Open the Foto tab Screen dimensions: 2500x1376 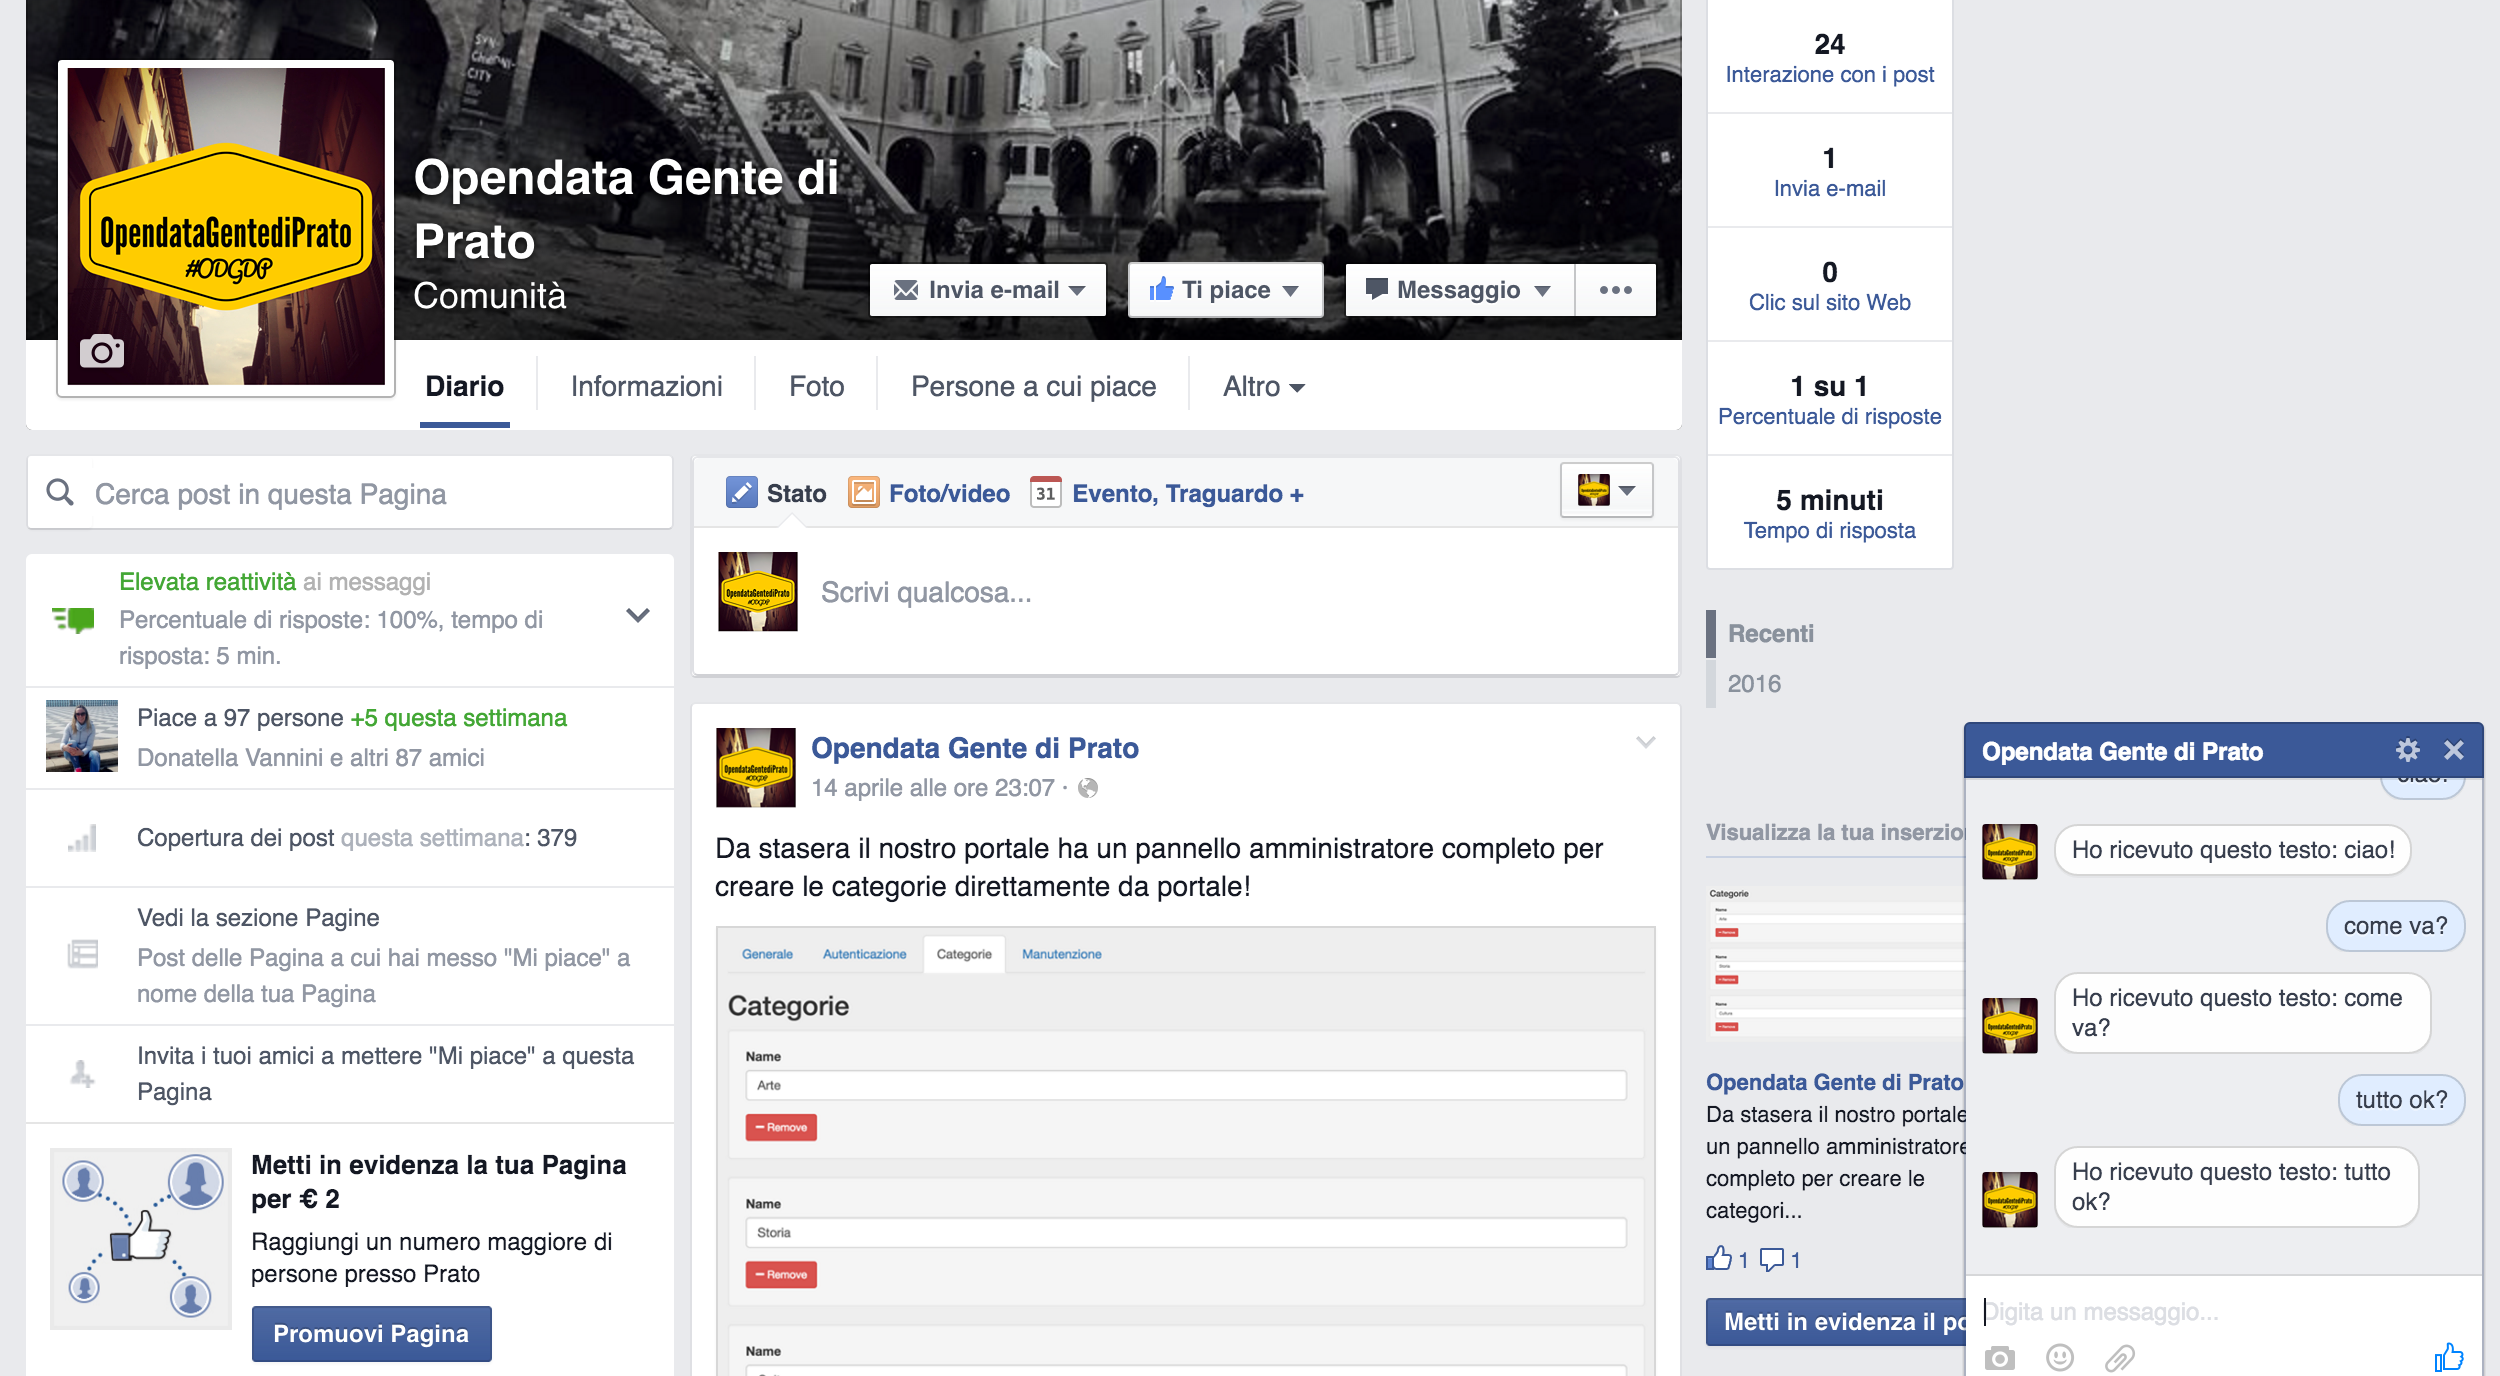[816, 387]
